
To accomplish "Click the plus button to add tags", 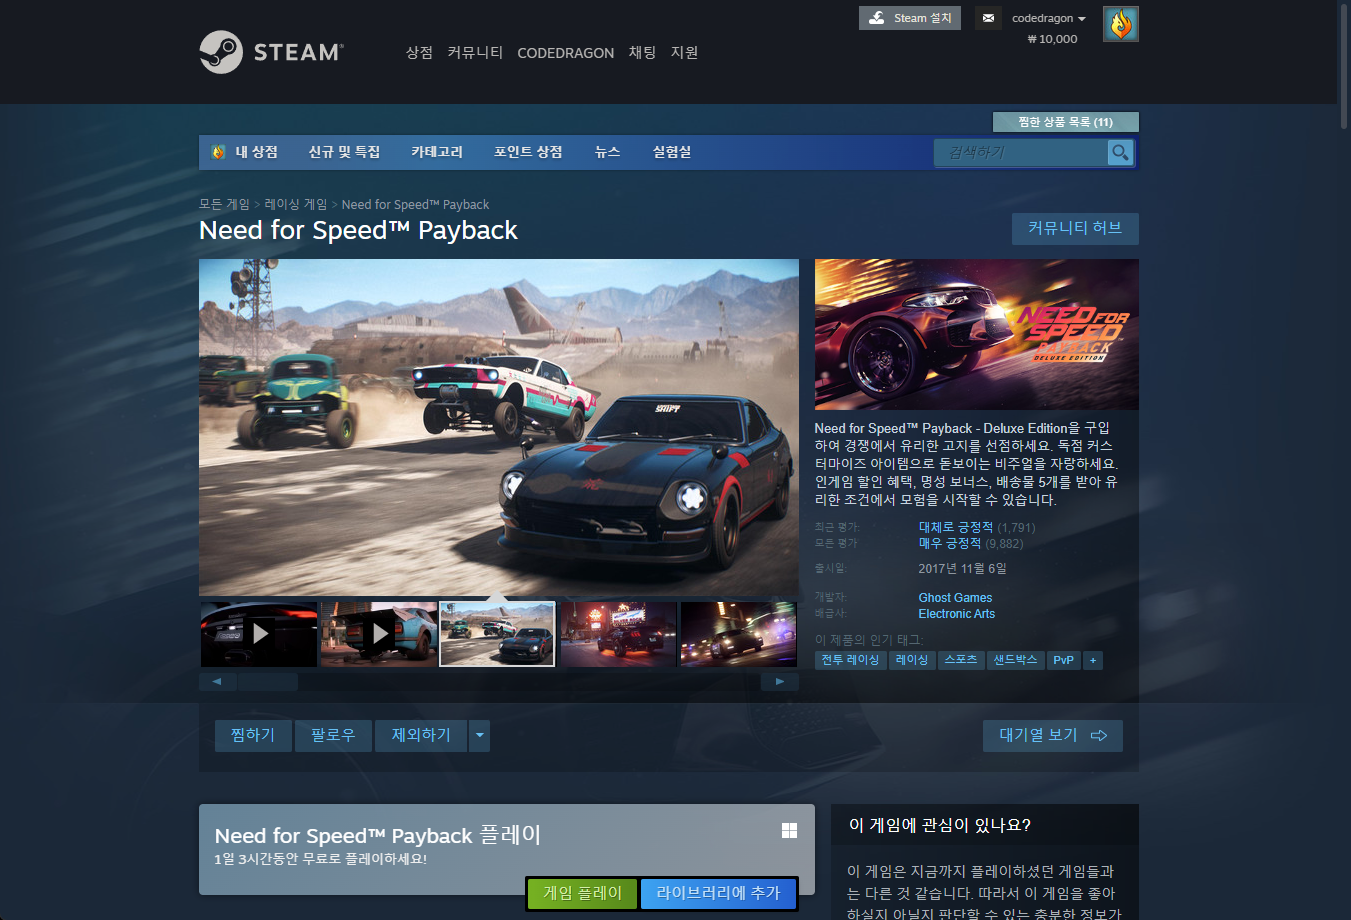I will pos(1093,660).
